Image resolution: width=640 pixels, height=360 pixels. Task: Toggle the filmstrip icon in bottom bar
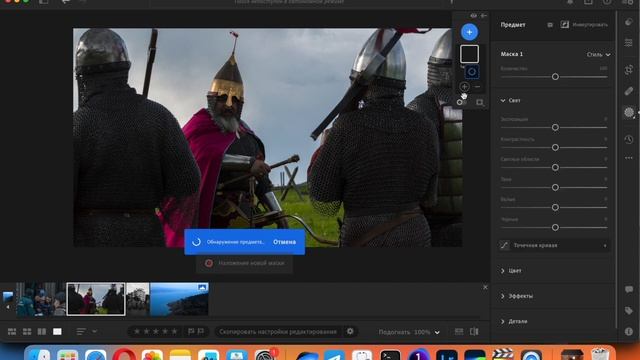pyautogui.click(x=459, y=331)
